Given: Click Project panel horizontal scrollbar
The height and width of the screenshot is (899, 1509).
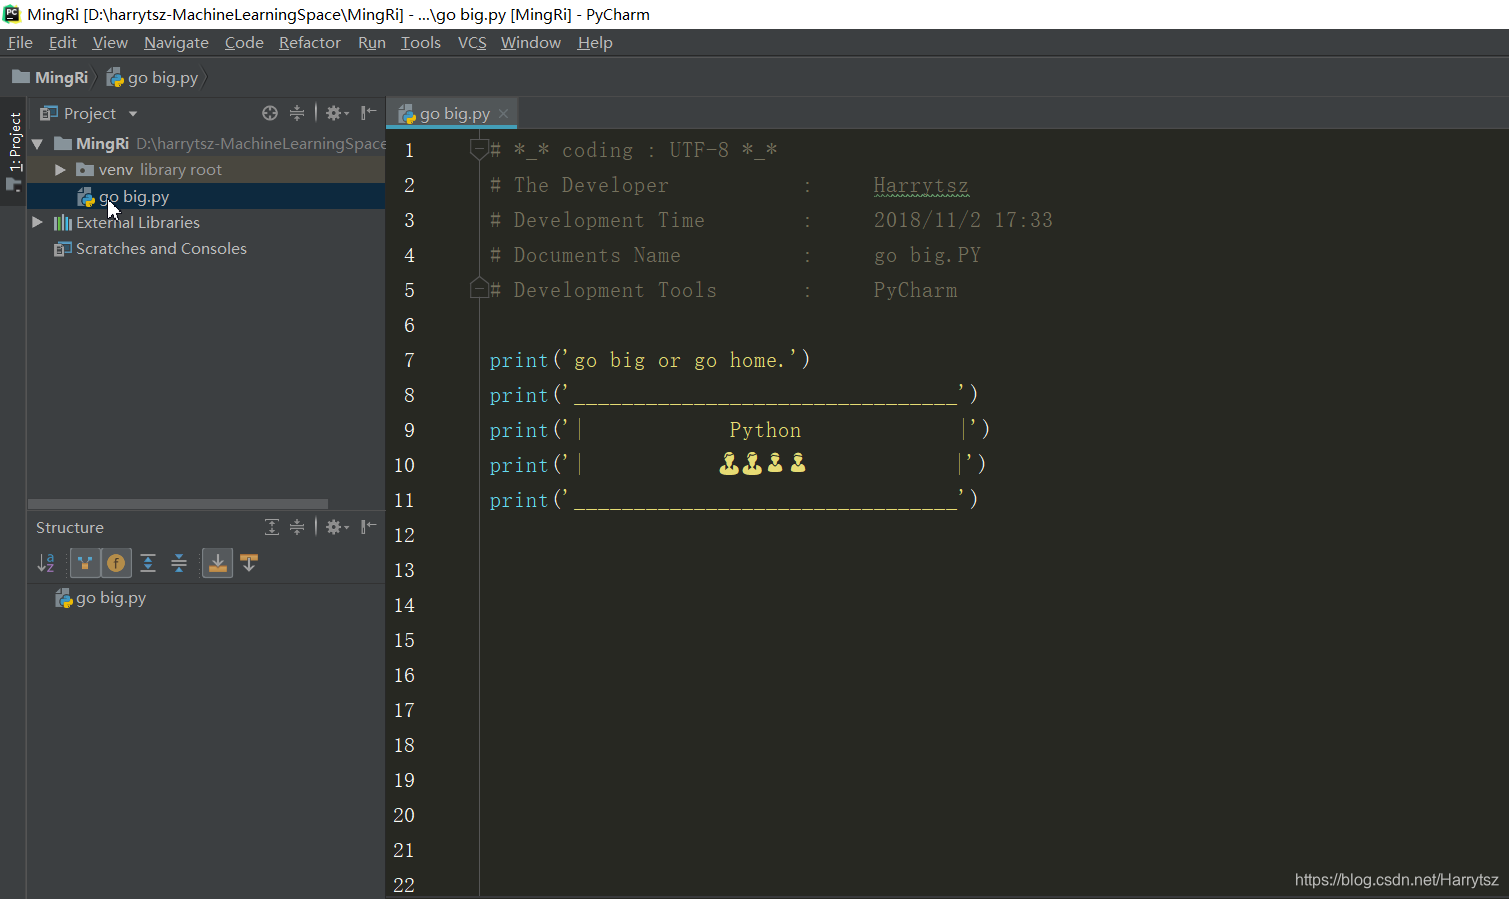Looking at the screenshot, I should [178, 504].
